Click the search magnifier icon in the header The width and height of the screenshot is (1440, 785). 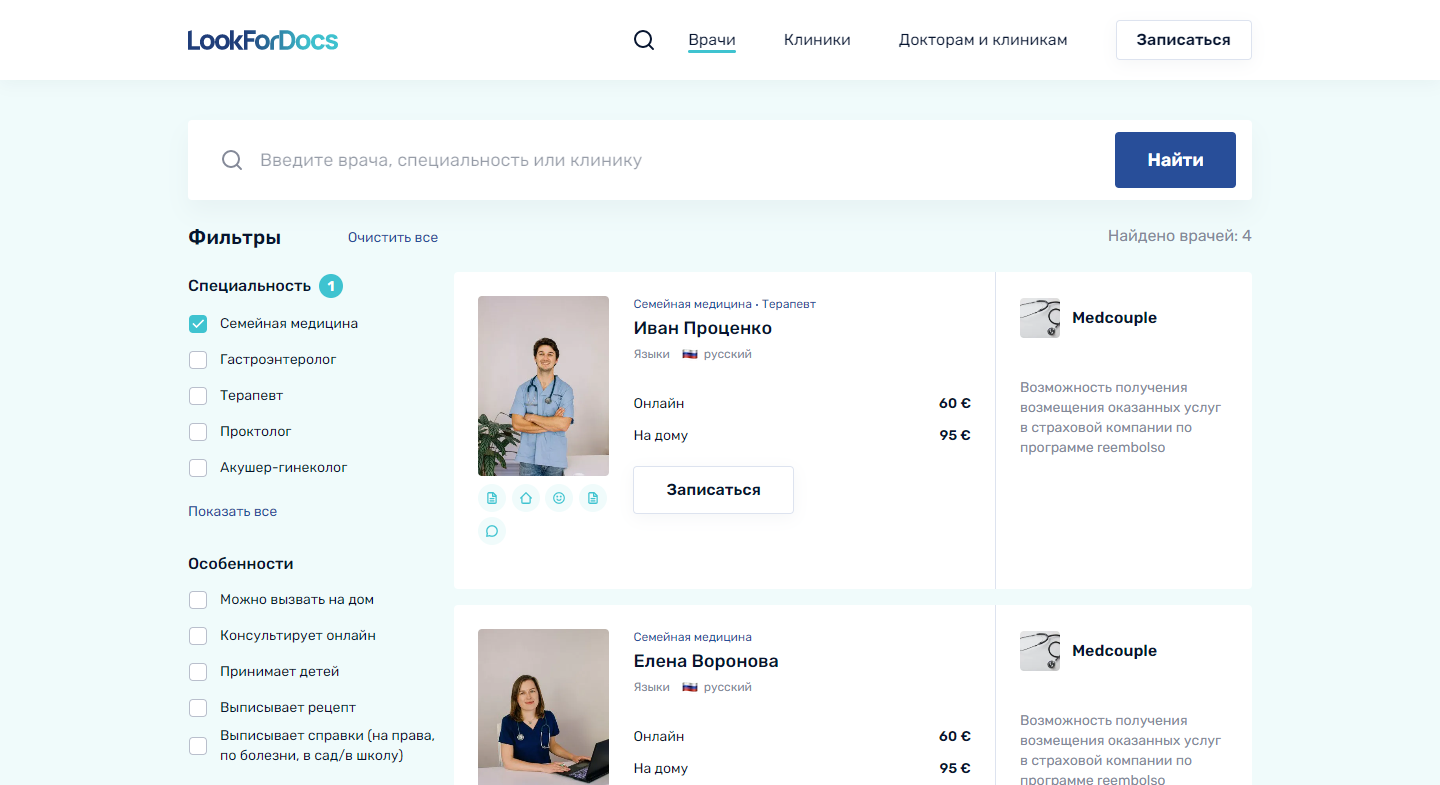(643, 39)
